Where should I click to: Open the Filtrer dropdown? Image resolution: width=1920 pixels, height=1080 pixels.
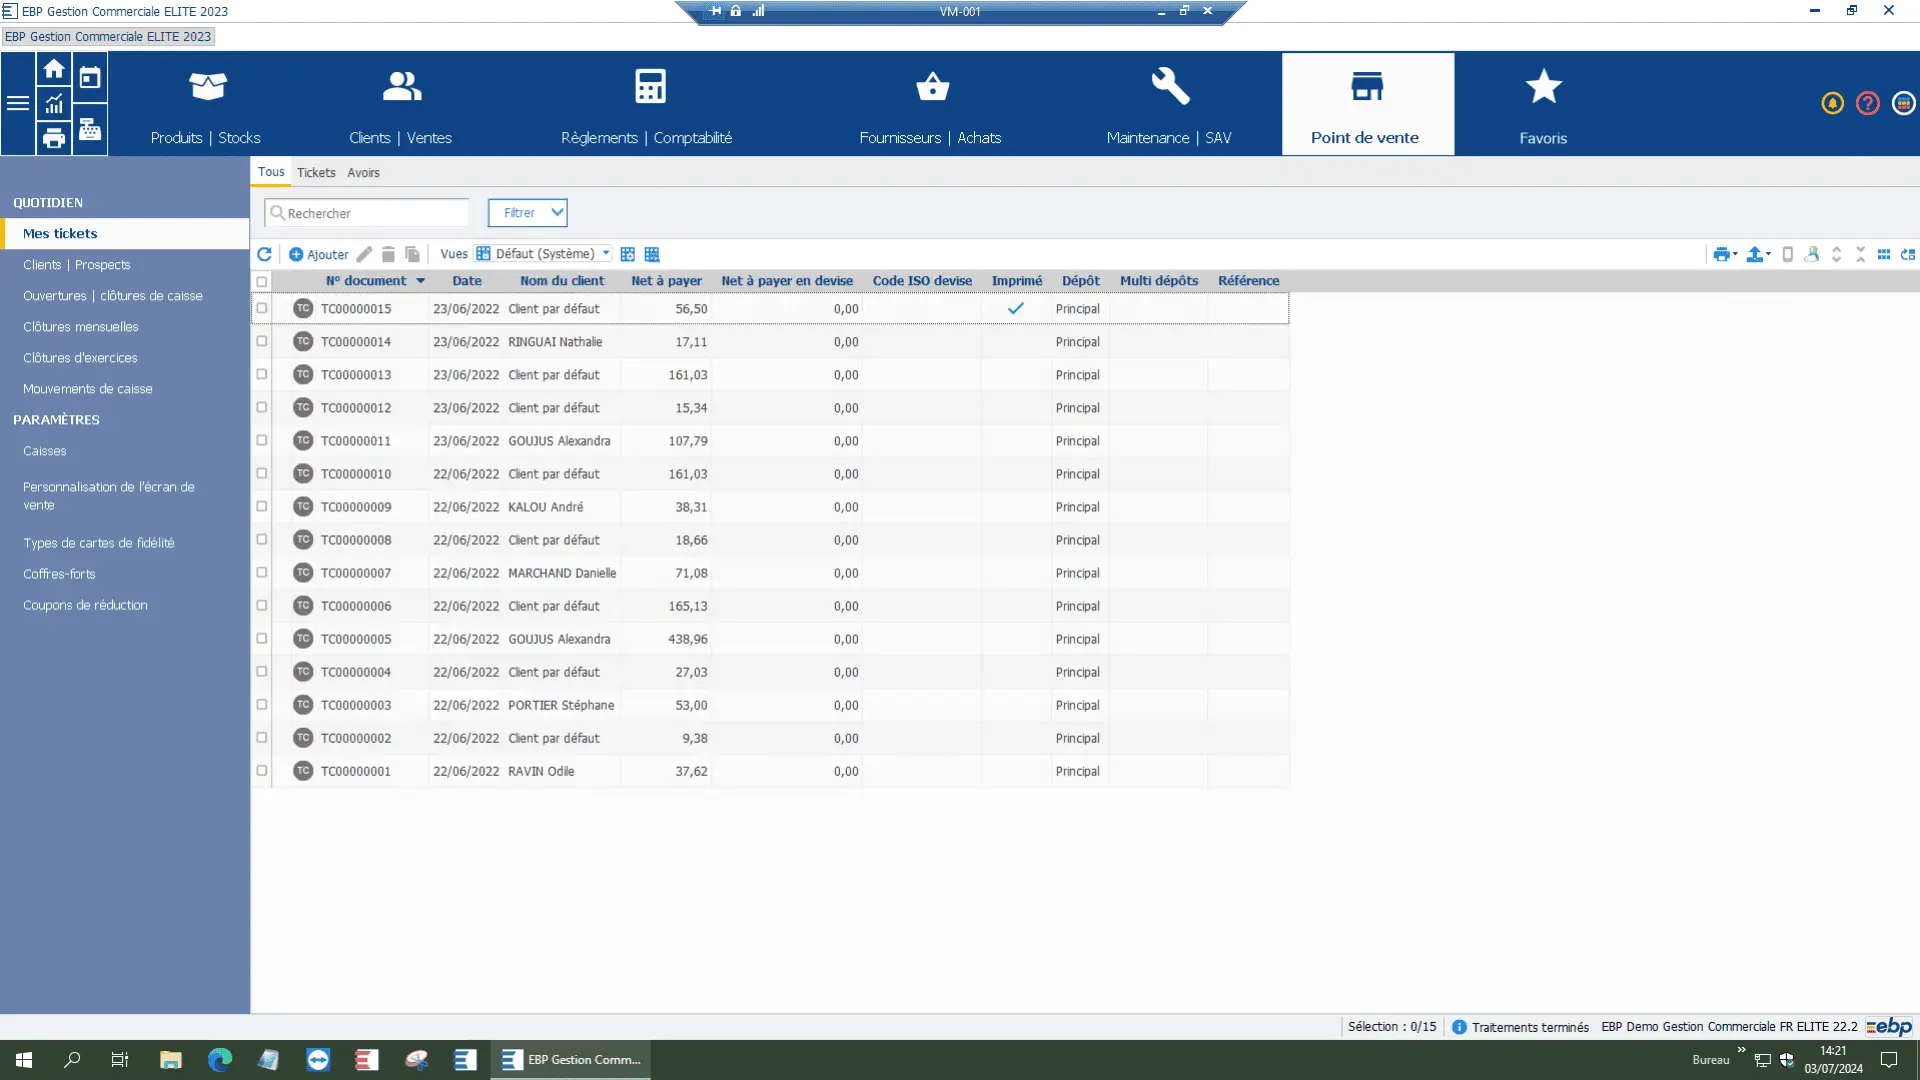coord(527,212)
